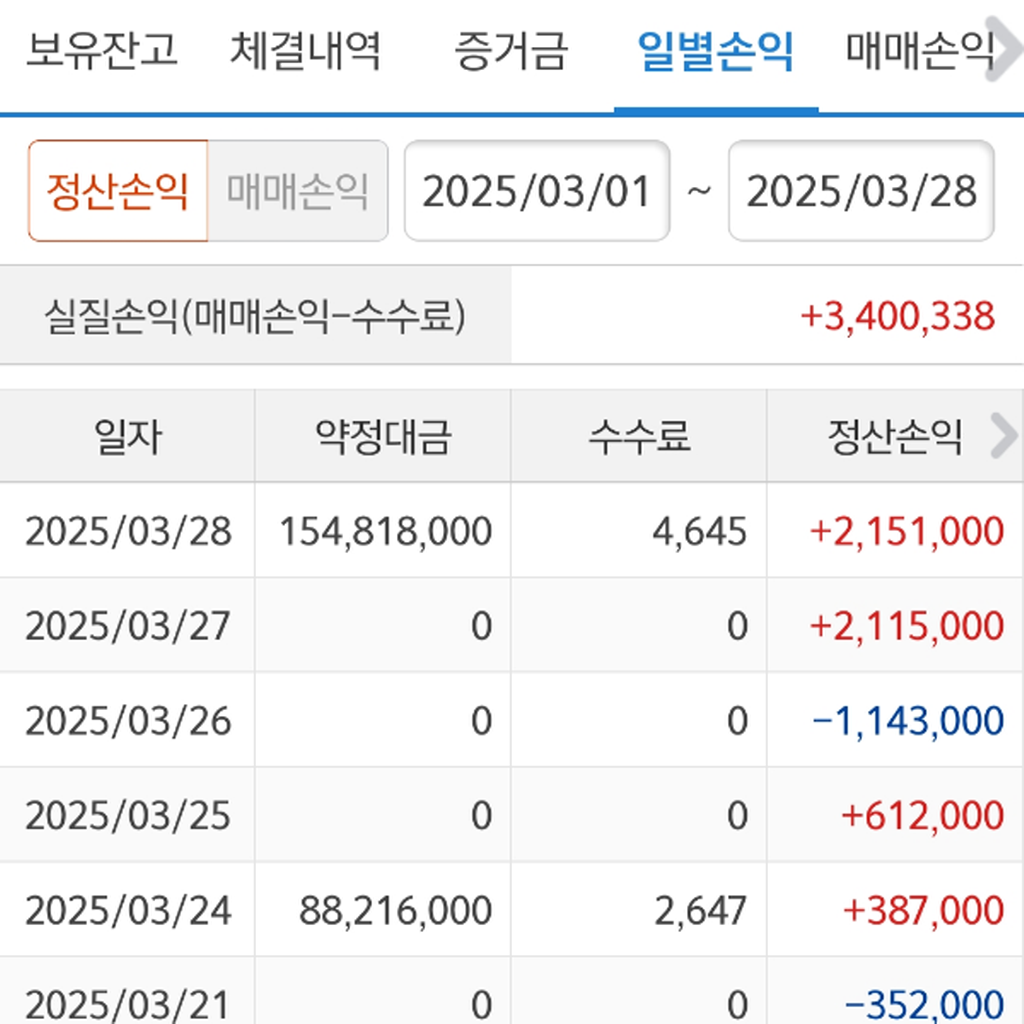Switch to the top 매매손익 tab
1024x1024 pixels.
pyautogui.click(x=920, y=50)
